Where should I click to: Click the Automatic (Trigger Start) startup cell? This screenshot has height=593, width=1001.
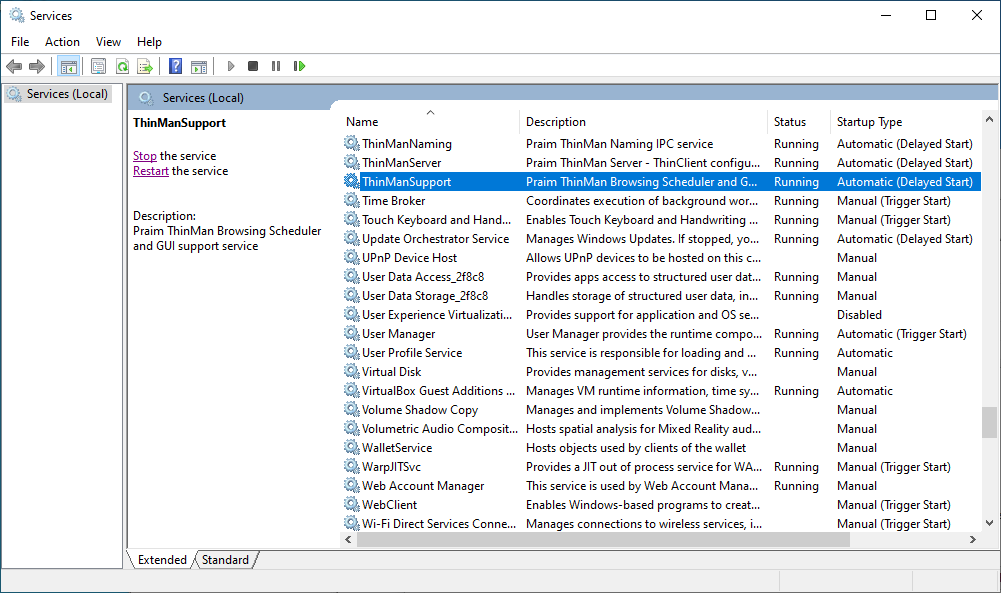901,334
